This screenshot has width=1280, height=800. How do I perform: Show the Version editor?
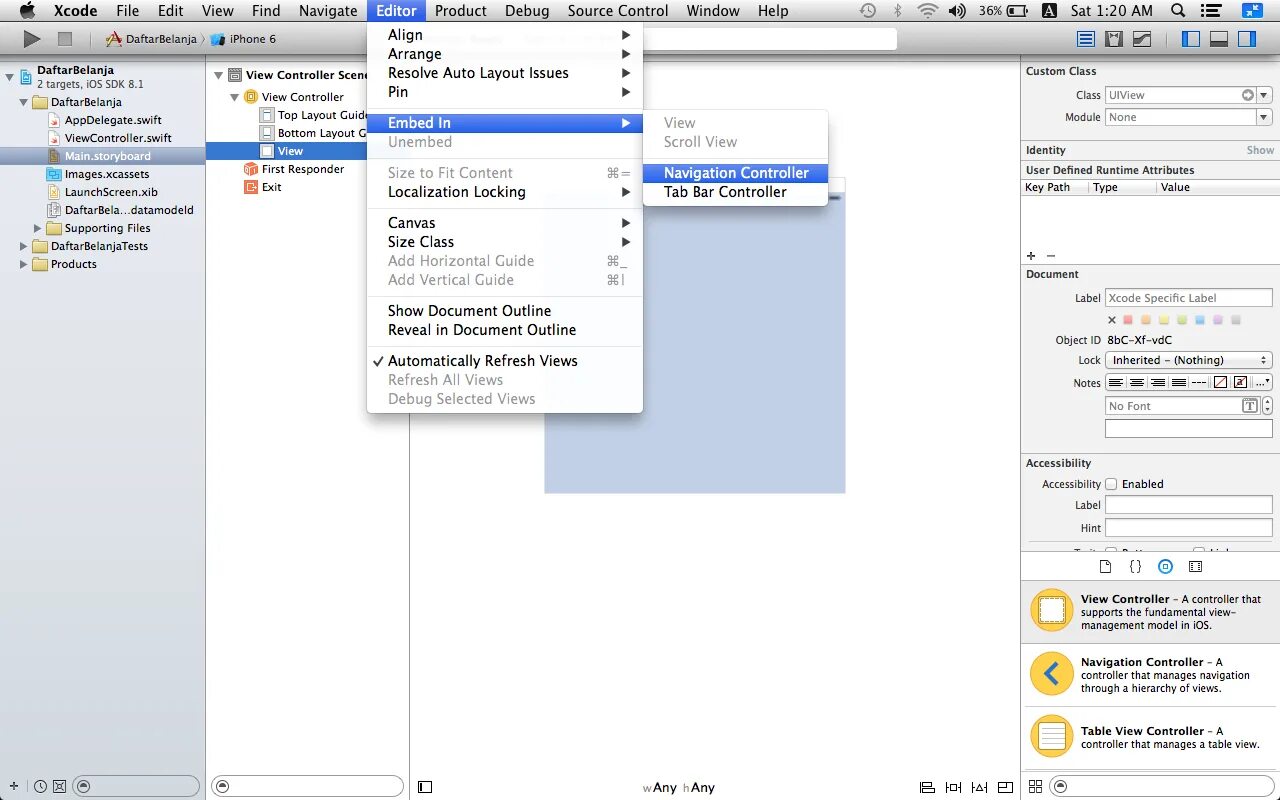click(1142, 39)
